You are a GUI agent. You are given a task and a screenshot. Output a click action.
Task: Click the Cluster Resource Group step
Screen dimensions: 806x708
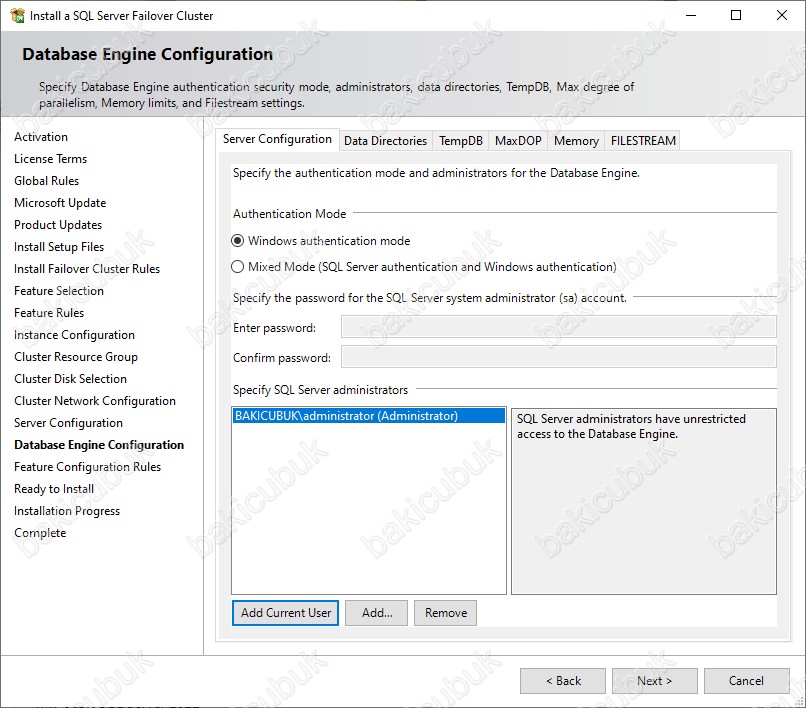76,357
